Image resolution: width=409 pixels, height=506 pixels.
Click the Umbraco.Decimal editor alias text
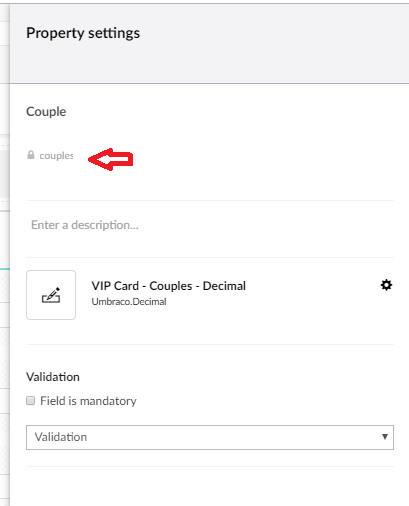point(129,302)
